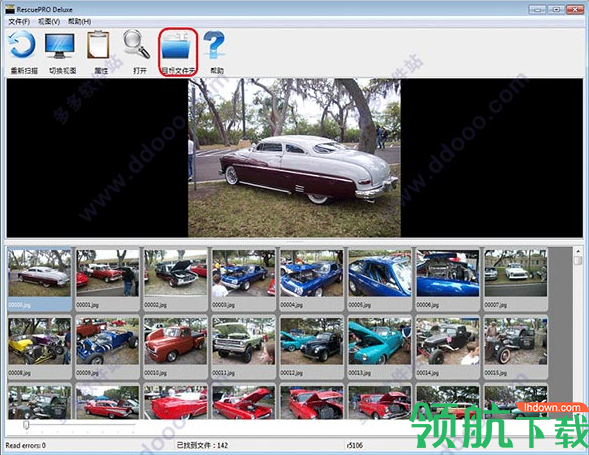The width and height of the screenshot is (589, 455).
Task: Click the 已找到文件：142 status text
Action: 202,446
